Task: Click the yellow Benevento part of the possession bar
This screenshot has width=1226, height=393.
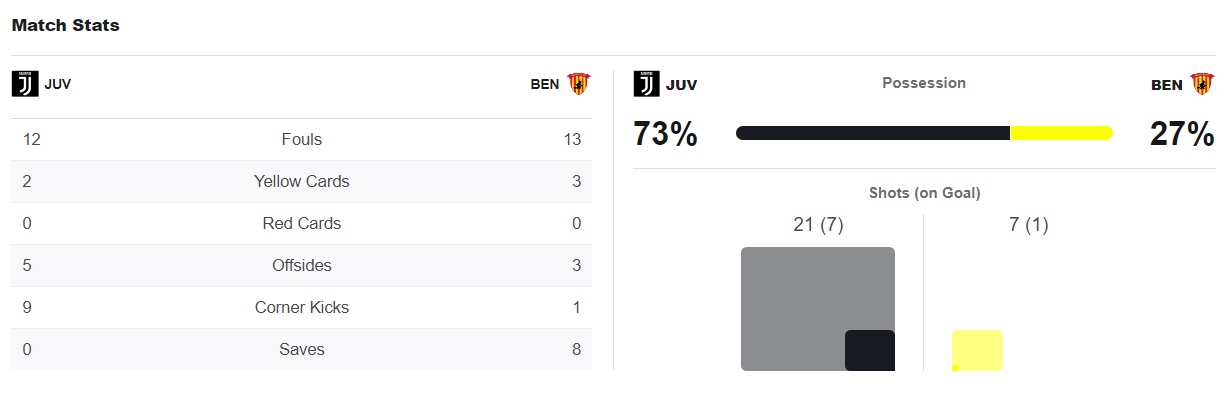Action: point(1062,133)
